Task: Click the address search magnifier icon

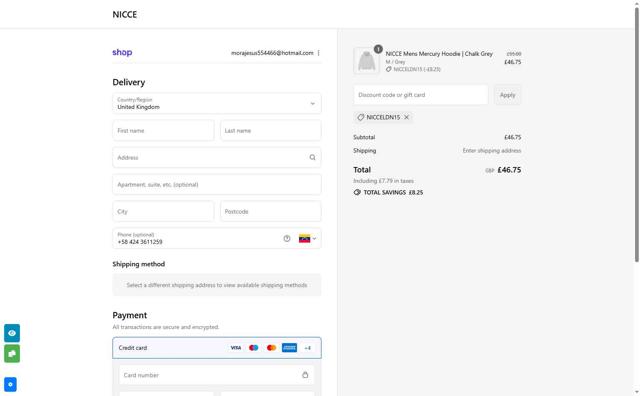Action: [x=312, y=158]
